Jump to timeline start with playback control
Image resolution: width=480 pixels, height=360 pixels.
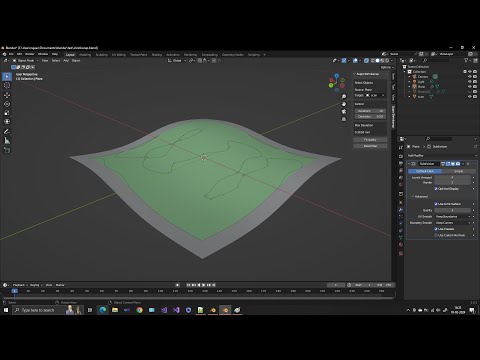pos(188,285)
